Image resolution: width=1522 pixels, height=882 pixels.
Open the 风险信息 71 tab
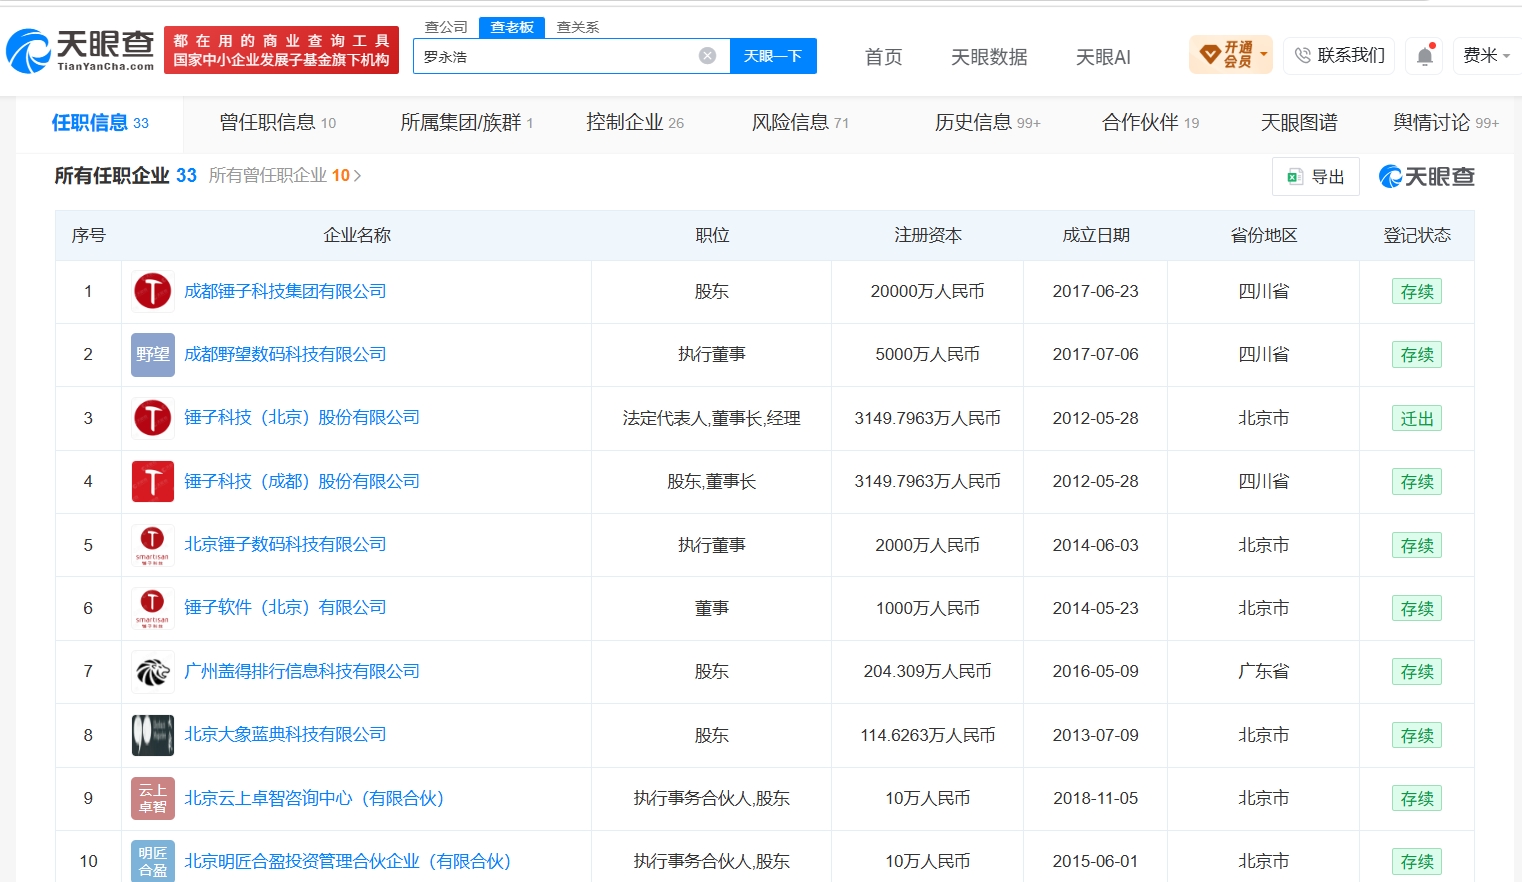(x=800, y=123)
